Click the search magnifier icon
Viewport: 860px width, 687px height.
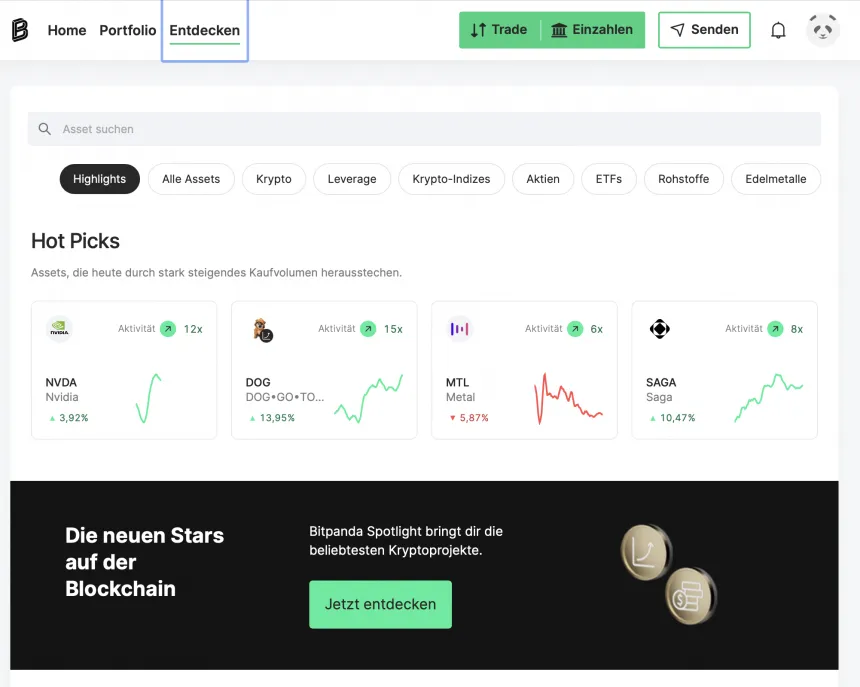44,129
